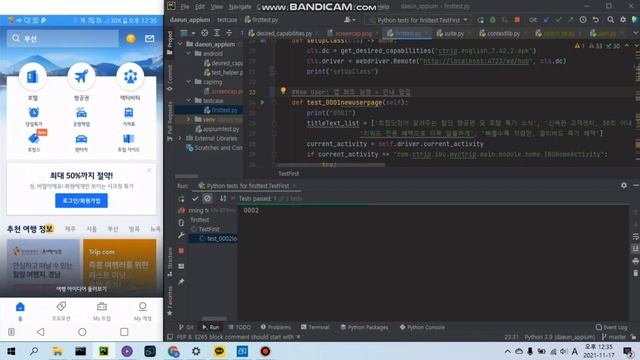The height and width of the screenshot is (360, 640).
Task: Tap the promotions tag tab in phone app
Action: [61, 311]
